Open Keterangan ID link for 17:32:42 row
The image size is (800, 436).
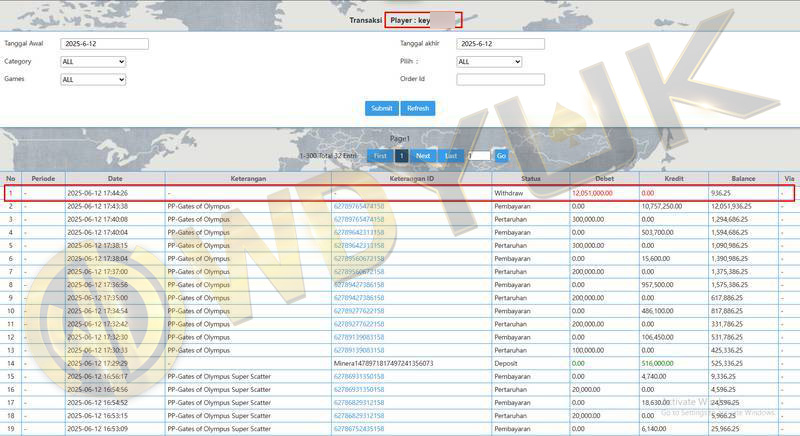[359, 324]
